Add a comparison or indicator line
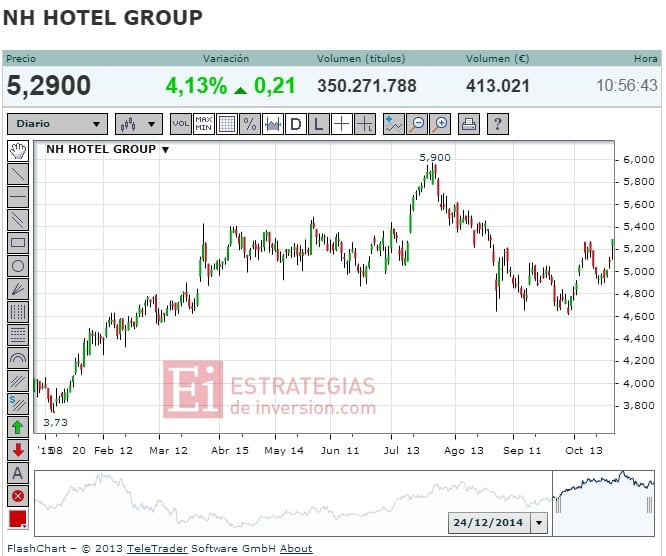666x556 pixels. point(394,124)
